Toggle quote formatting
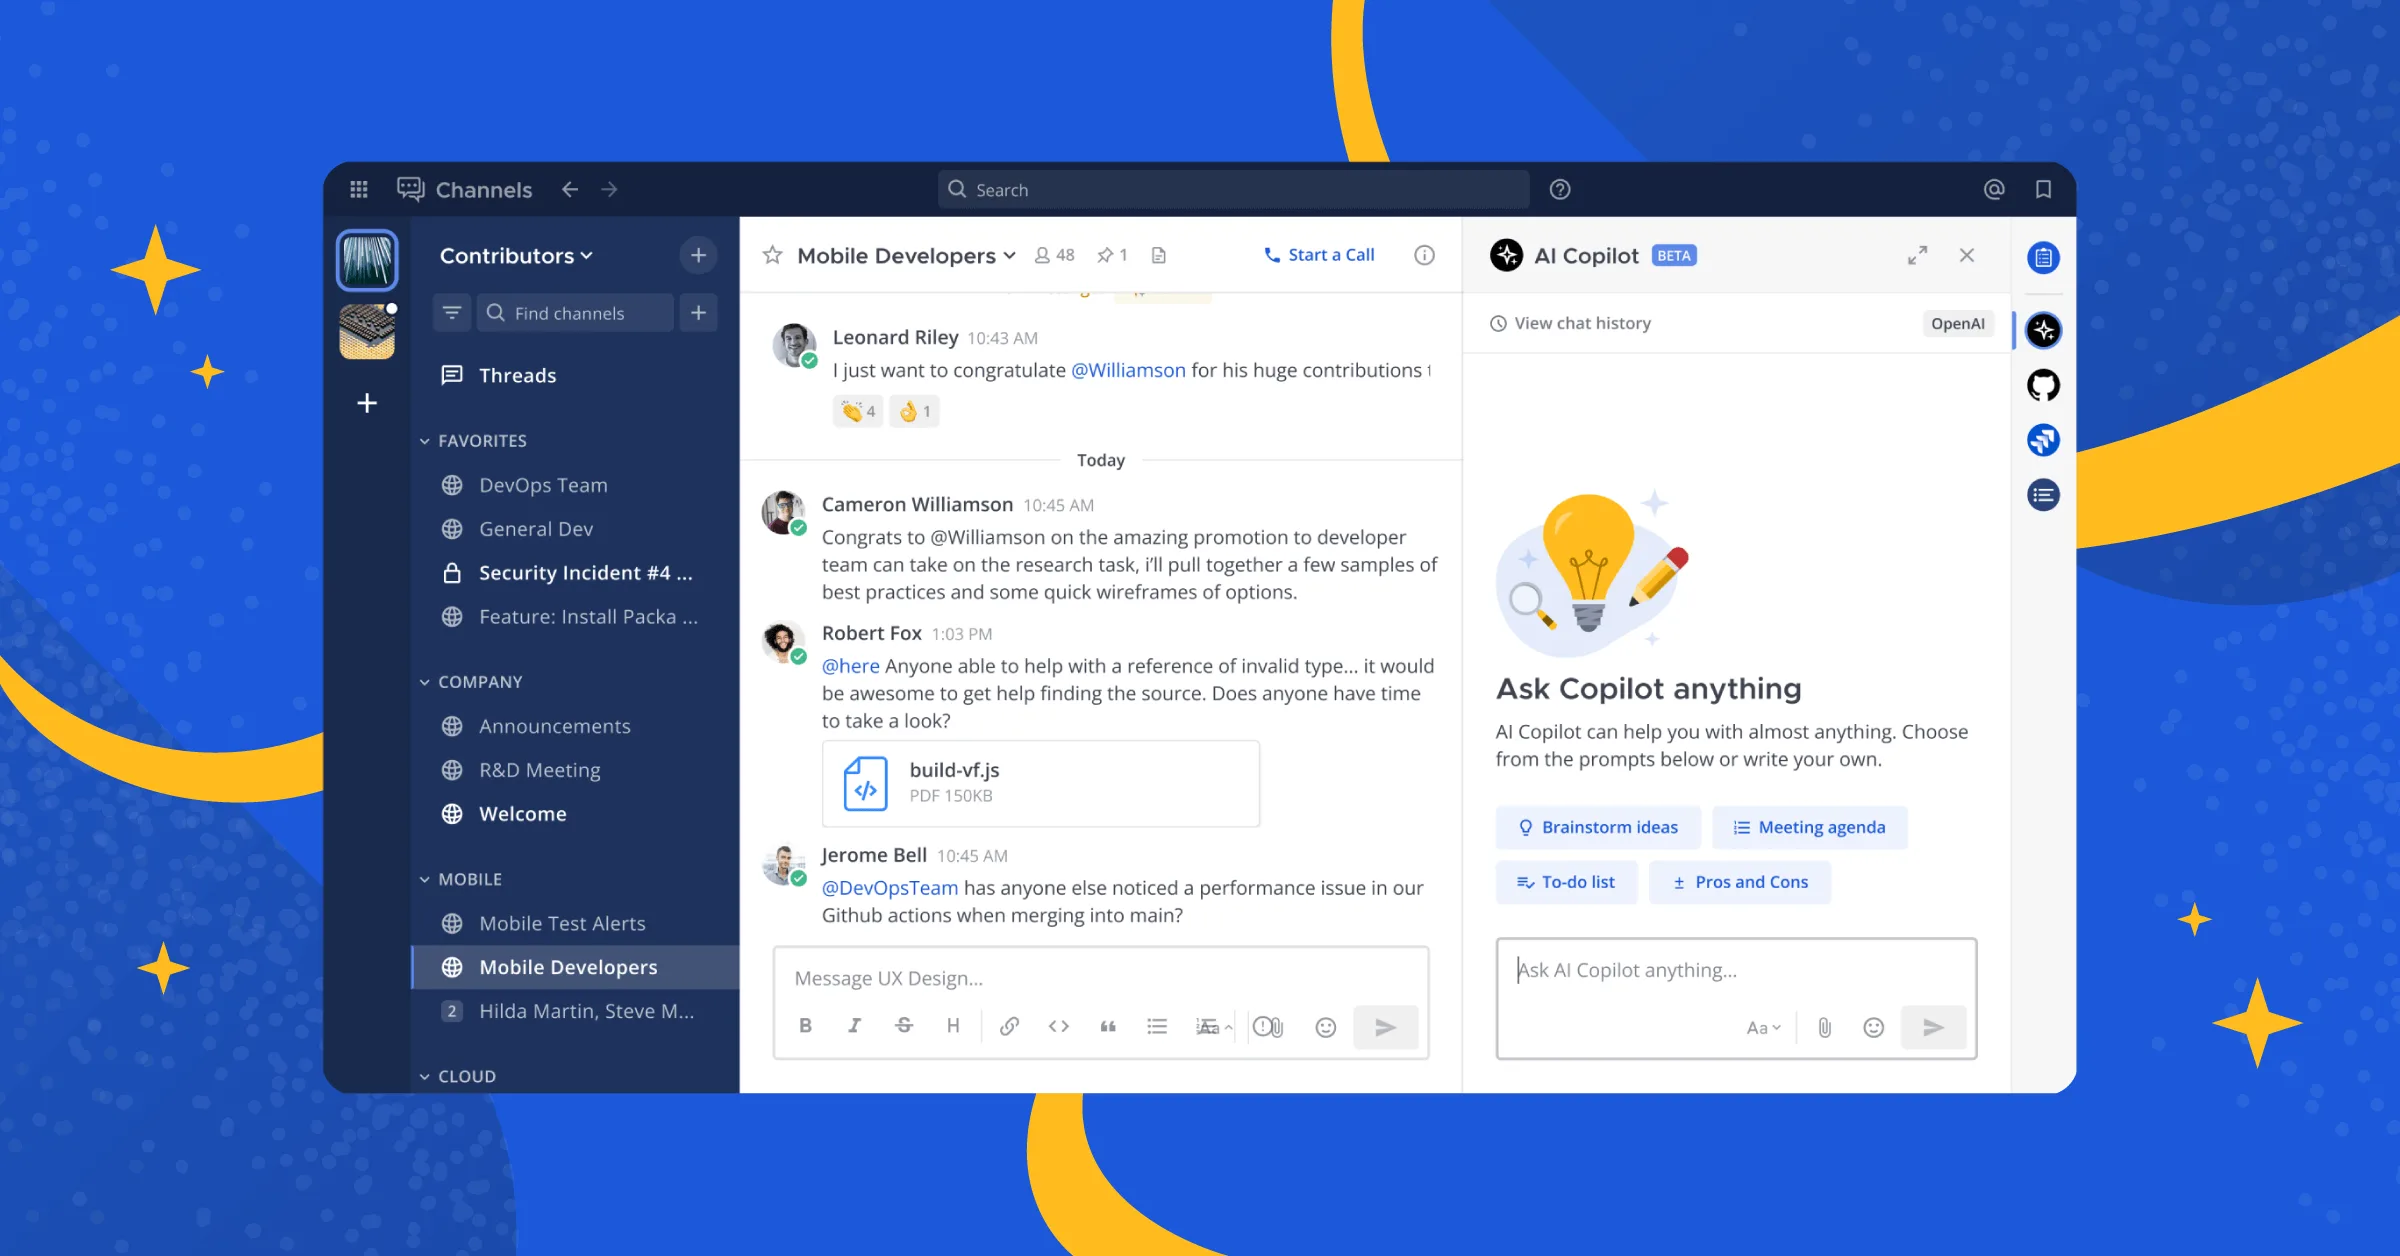Image resolution: width=2400 pixels, height=1256 pixels. 1108,1026
